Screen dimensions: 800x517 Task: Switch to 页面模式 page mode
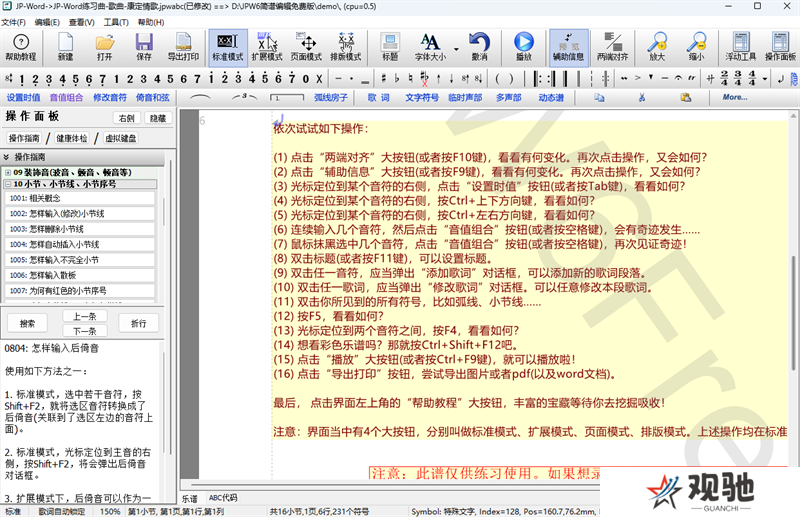click(306, 47)
